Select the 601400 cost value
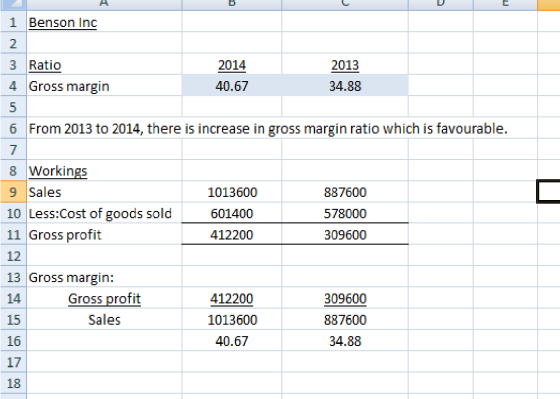This screenshot has height=399, width=560. (232, 213)
